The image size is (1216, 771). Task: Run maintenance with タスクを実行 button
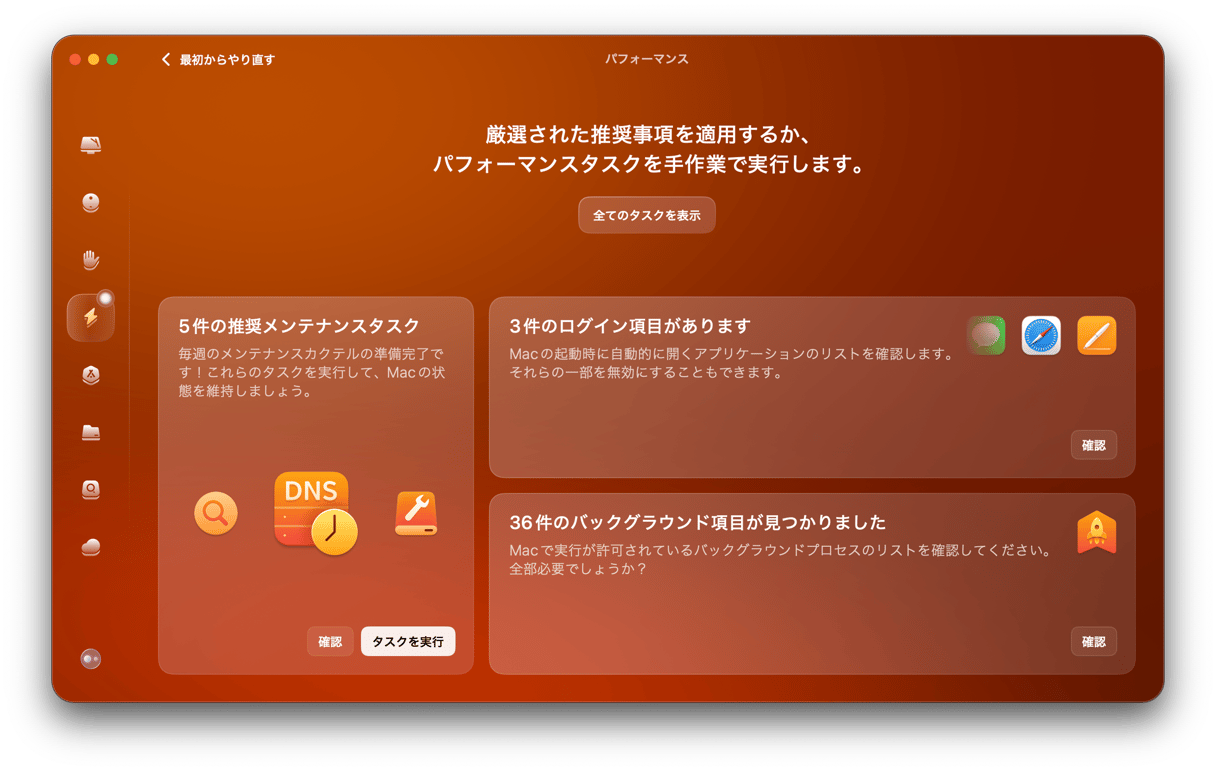point(408,642)
